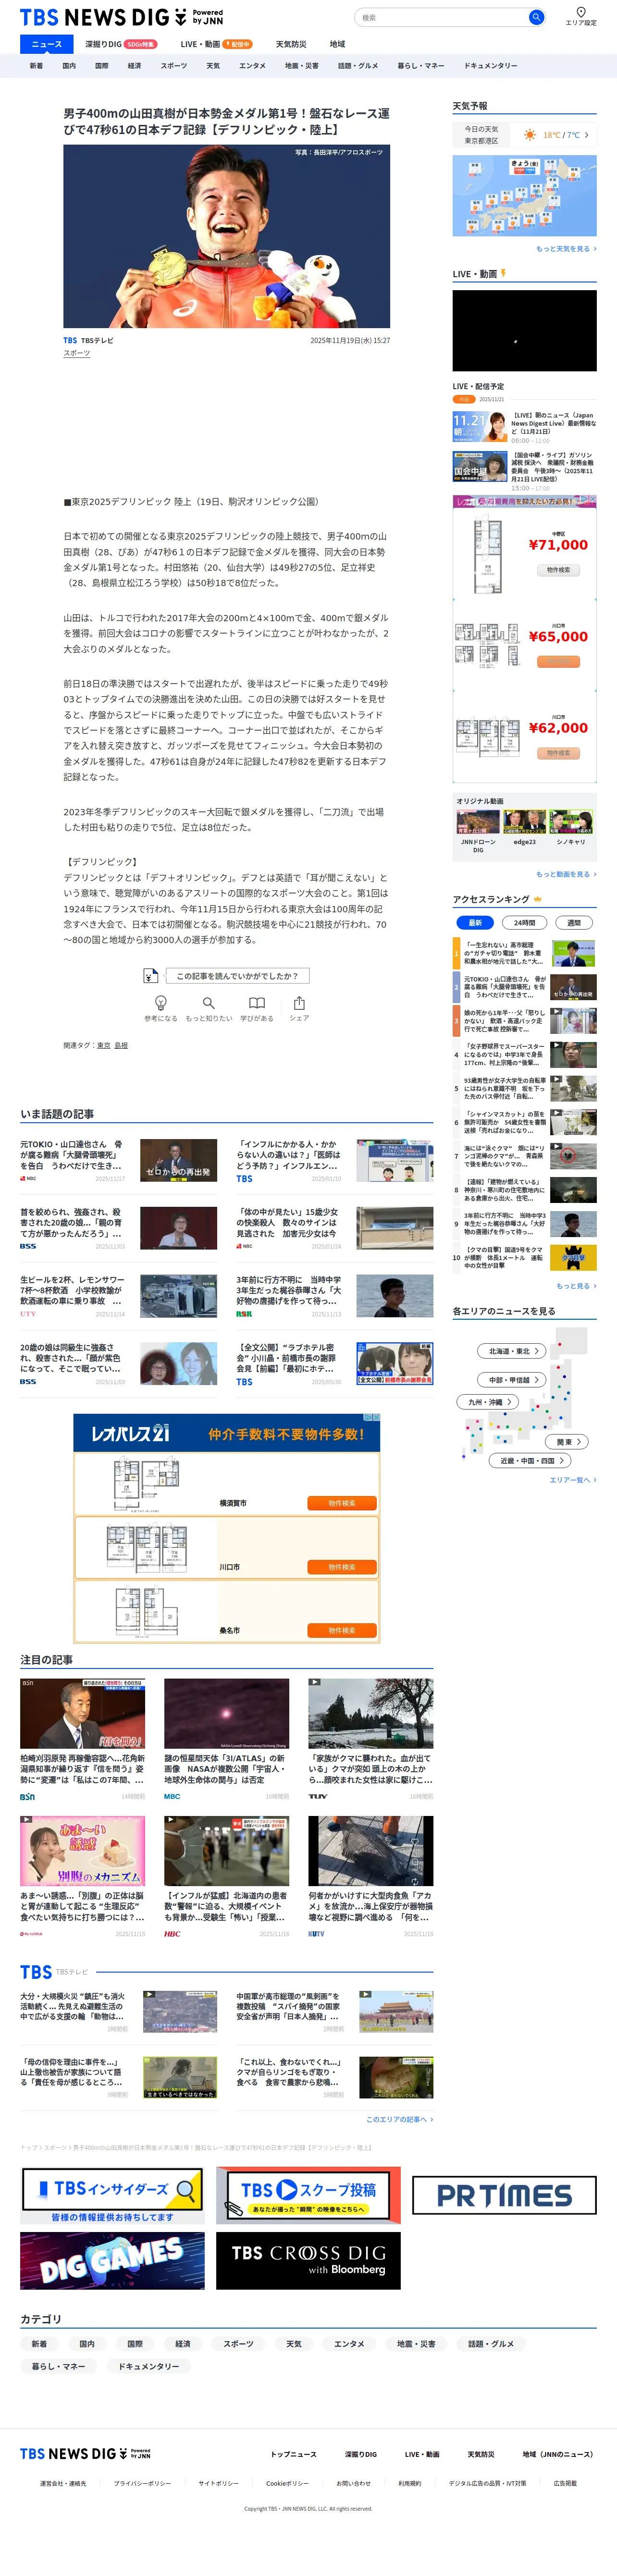Screen dimensions: 617x2576
Task: Open the シノキャリ original video thumbnail
Action: 571,822
